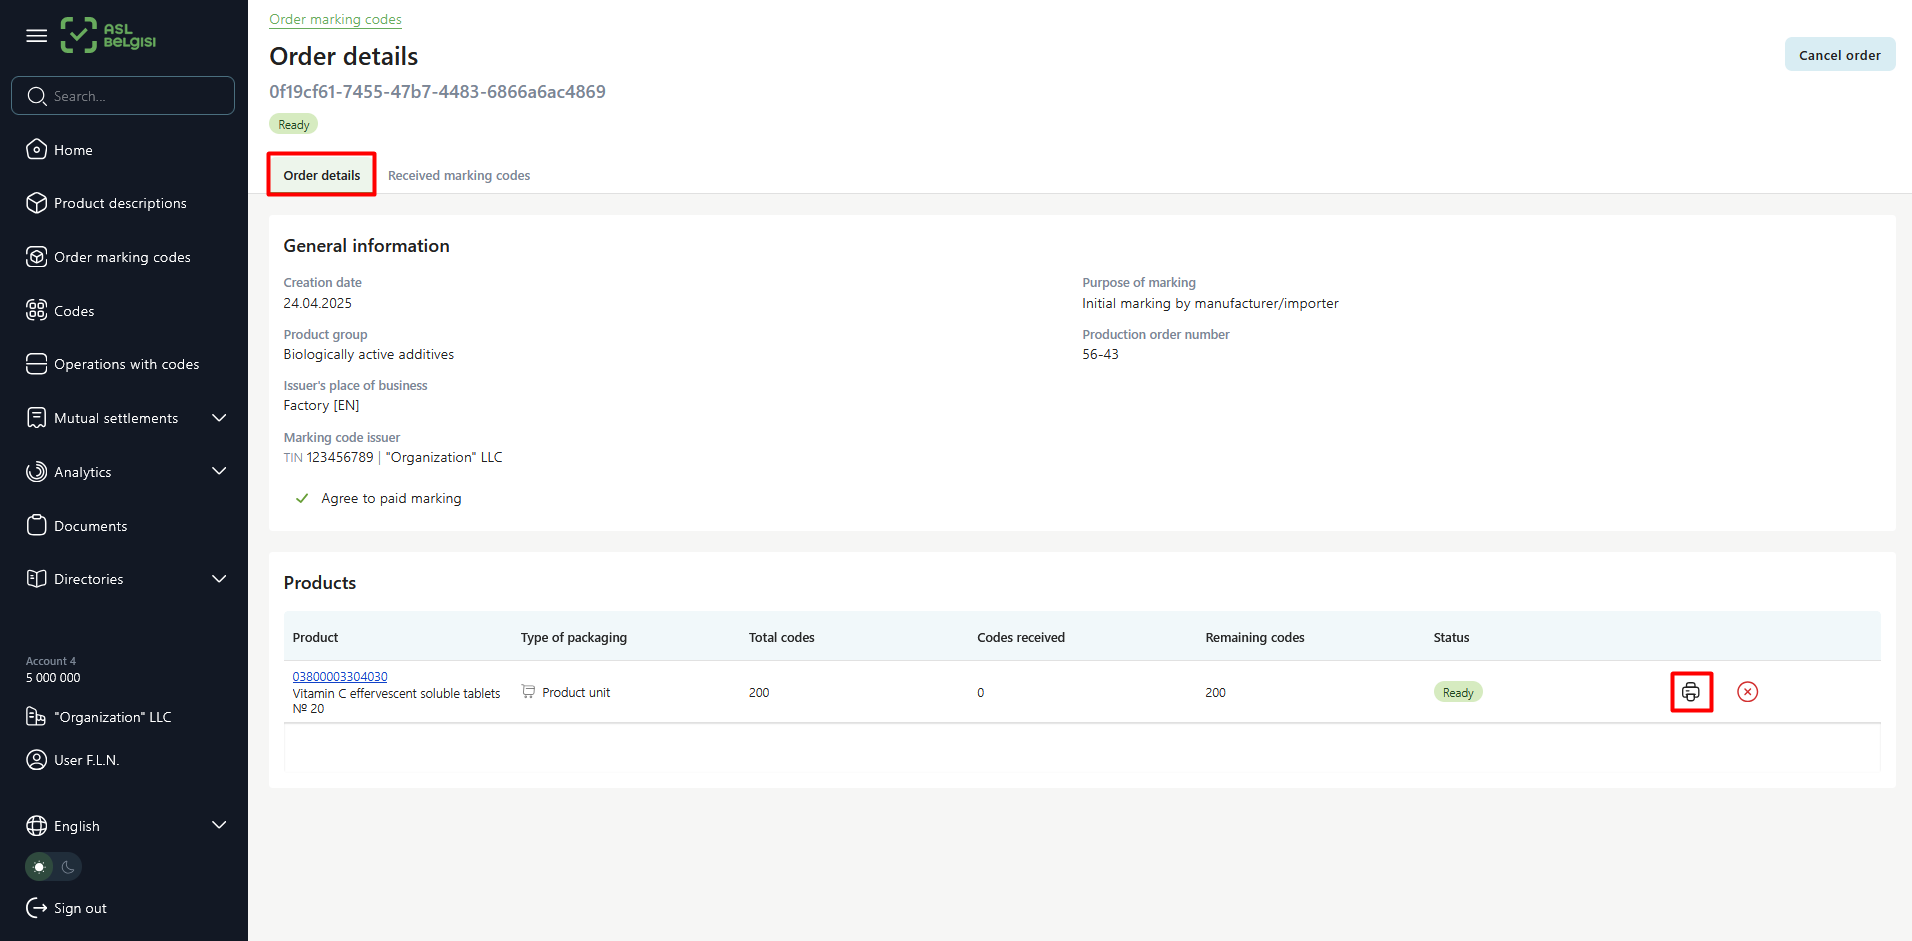The width and height of the screenshot is (1912, 941).
Task: Select the Order details tab
Action: (321, 175)
